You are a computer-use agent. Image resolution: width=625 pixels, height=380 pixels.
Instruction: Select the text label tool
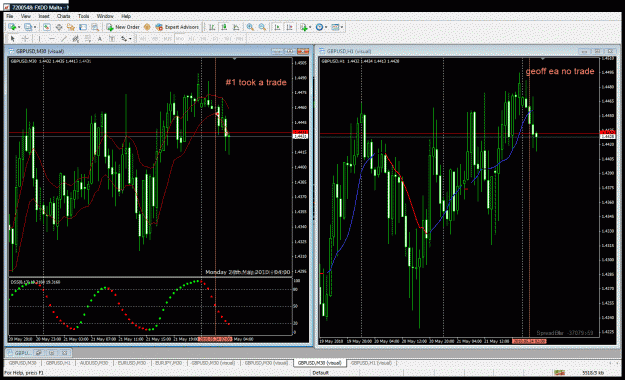click(x=112, y=39)
